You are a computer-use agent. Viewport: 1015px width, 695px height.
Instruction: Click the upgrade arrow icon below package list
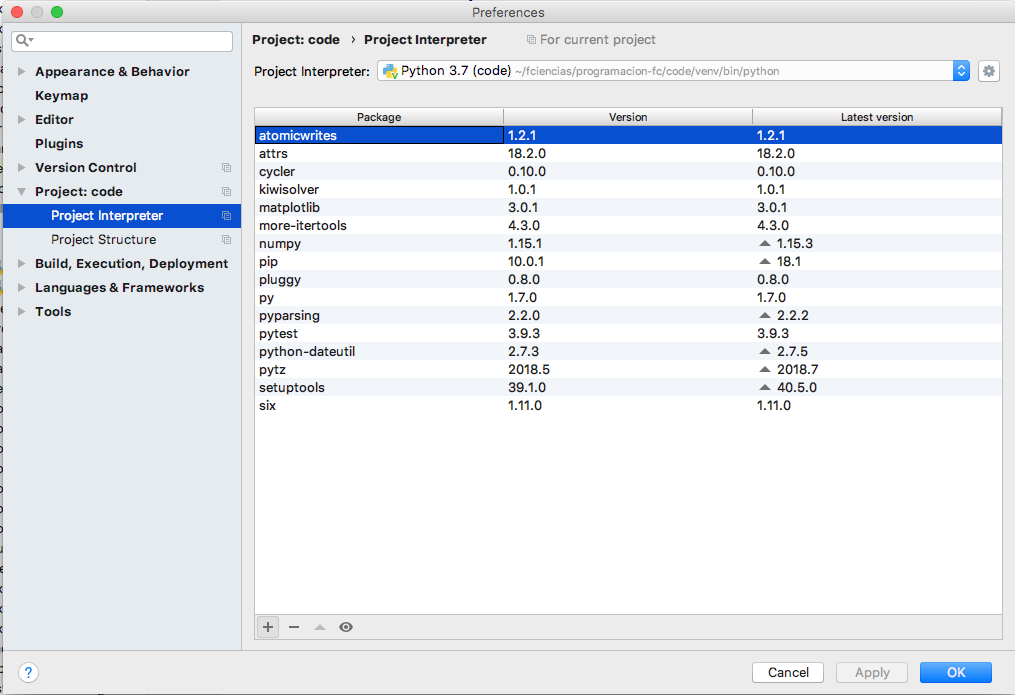pos(320,627)
